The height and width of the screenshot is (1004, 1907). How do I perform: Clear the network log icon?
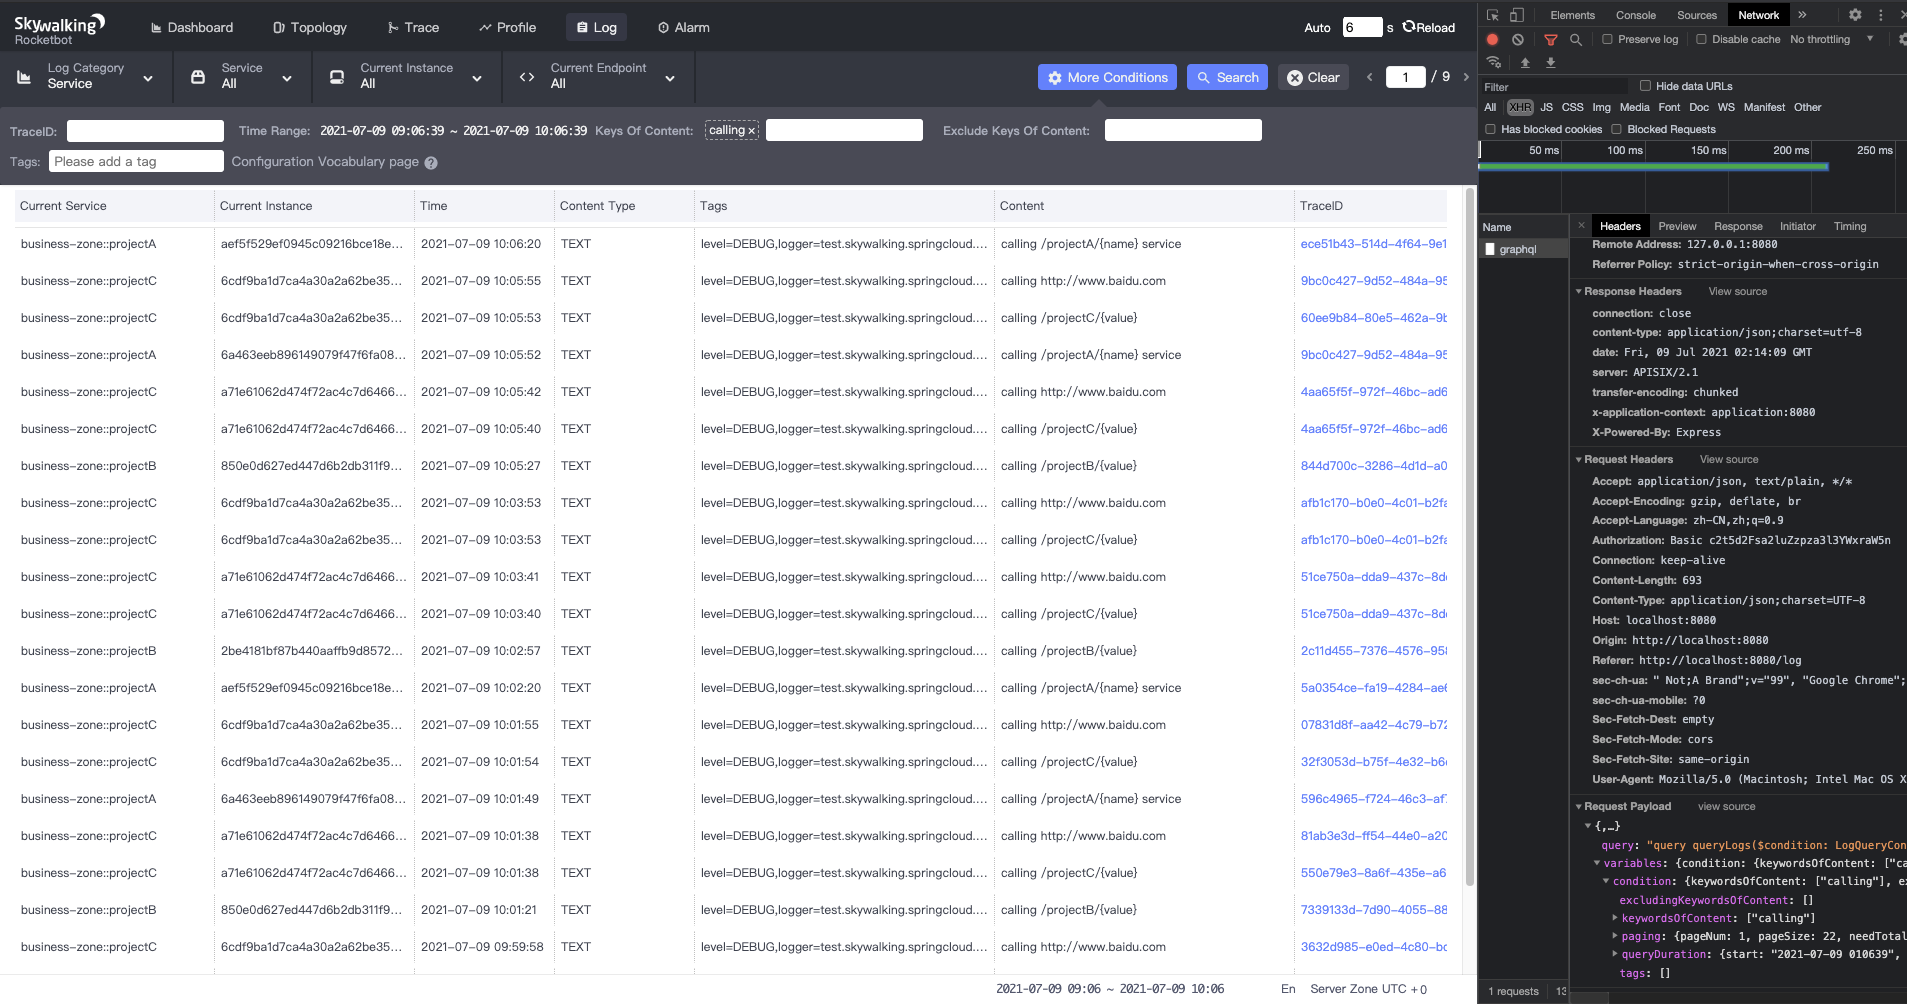(x=1518, y=40)
